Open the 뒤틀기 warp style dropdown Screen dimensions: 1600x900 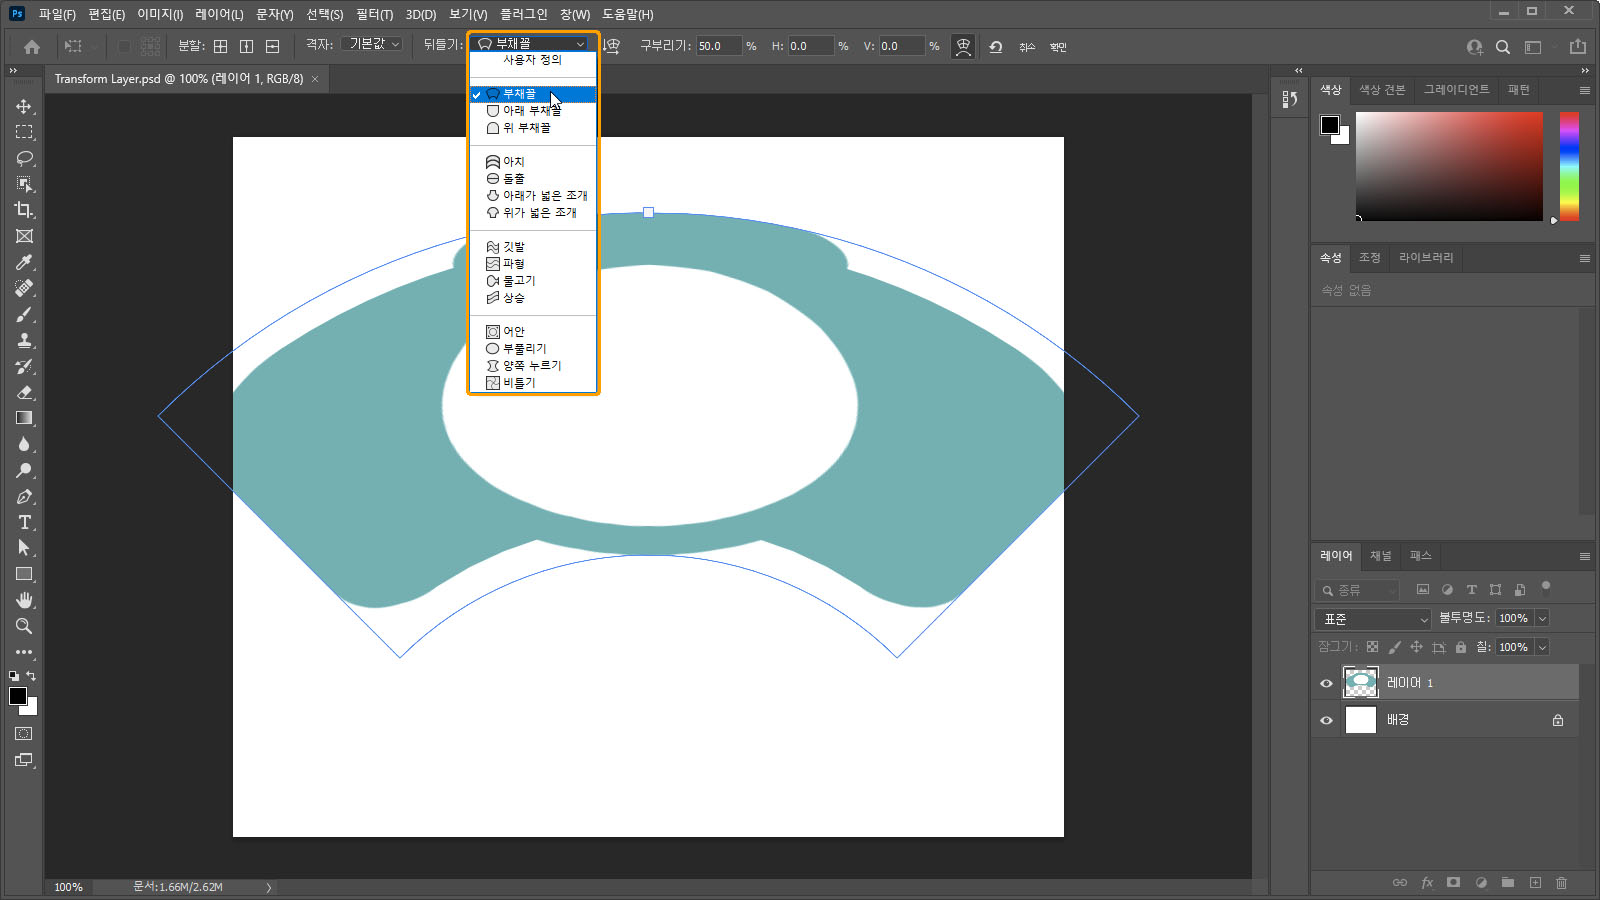pyautogui.click(x=532, y=44)
